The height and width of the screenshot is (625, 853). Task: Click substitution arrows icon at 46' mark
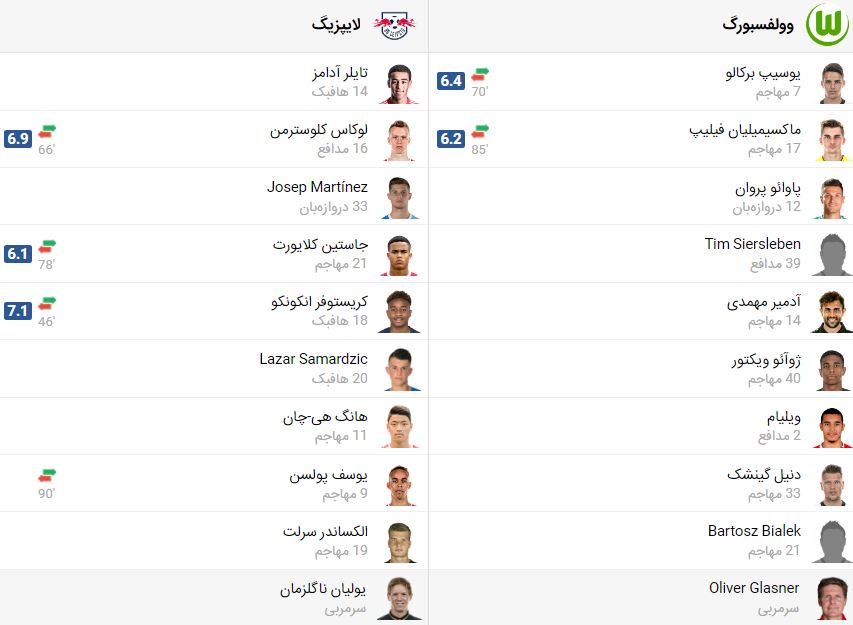pyautogui.click(x=47, y=304)
